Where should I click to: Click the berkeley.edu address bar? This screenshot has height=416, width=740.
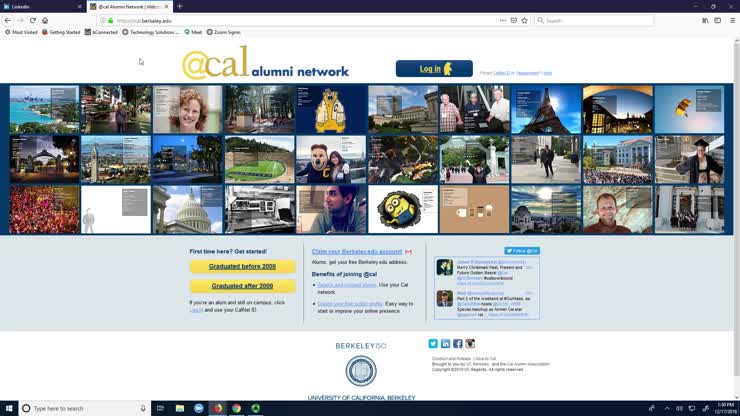[302, 21]
